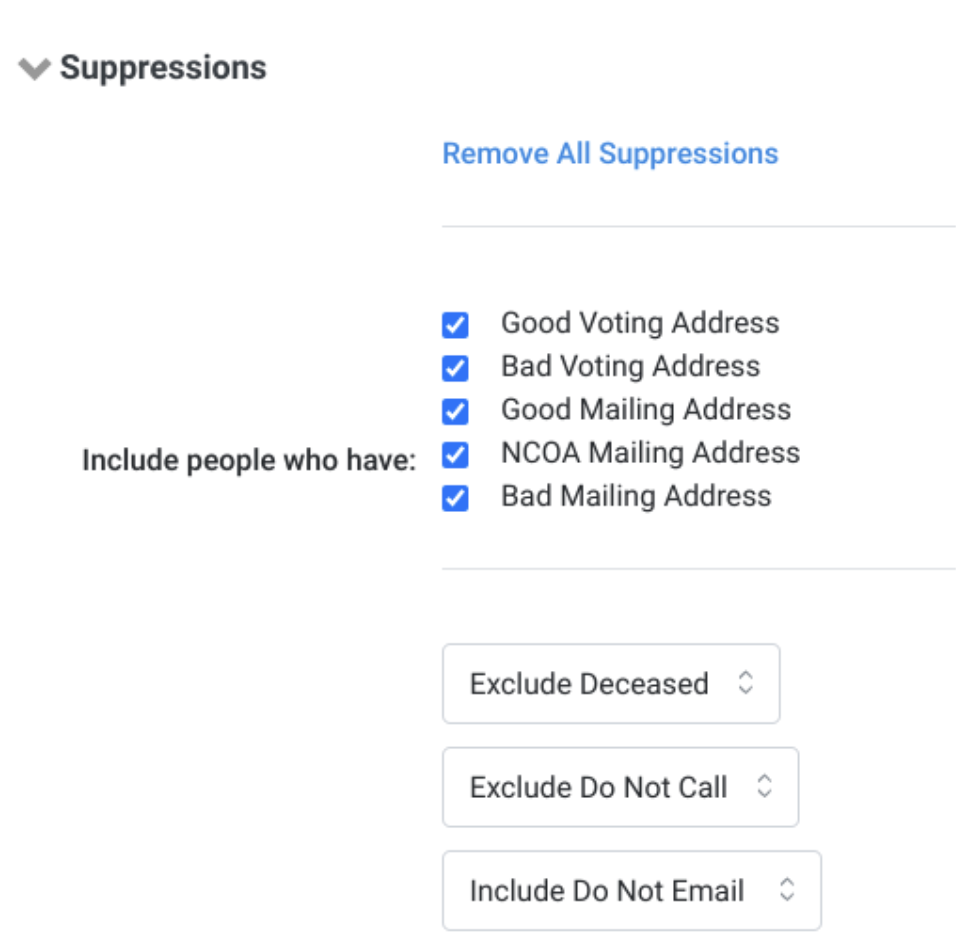The height and width of the screenshot is (950, 972).
Task: Uncheck the Good Voting Address checkbox
Action: tap(455, 325)
